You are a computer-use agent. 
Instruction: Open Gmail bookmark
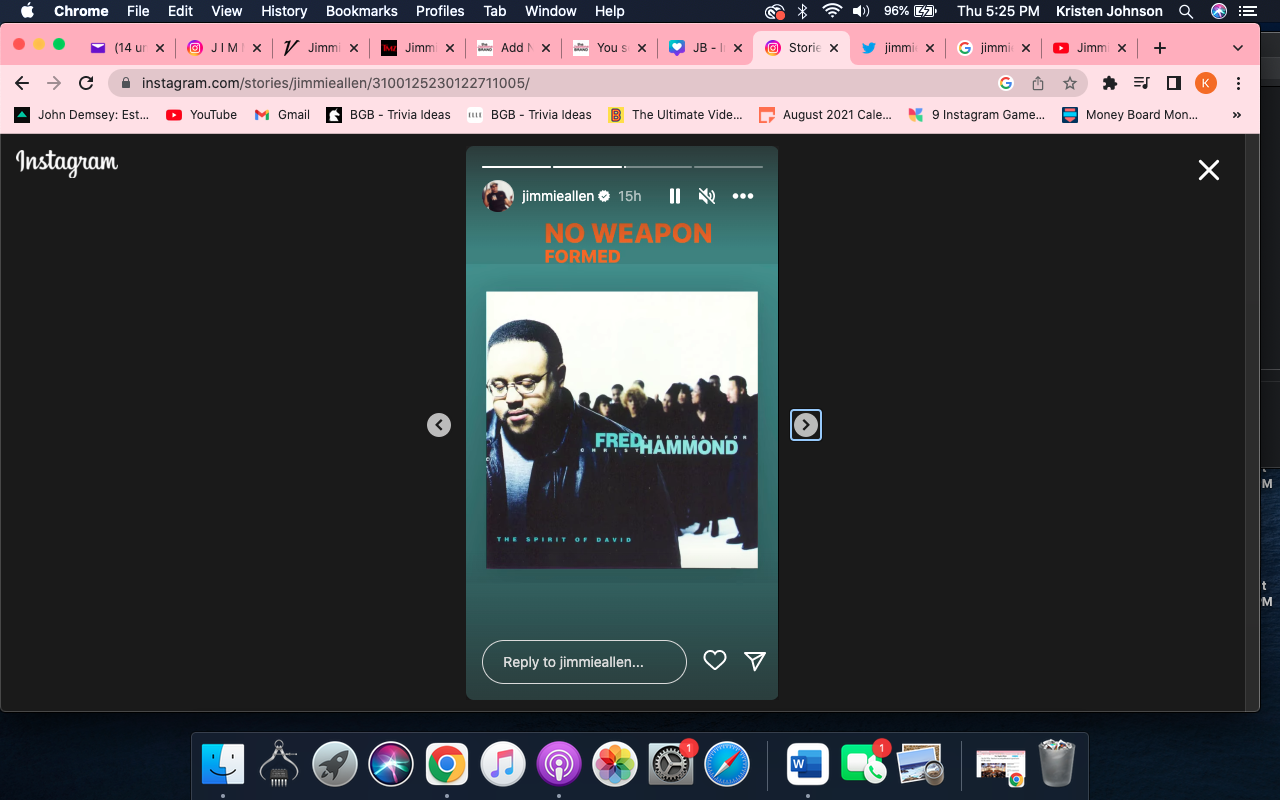point(282,115)
